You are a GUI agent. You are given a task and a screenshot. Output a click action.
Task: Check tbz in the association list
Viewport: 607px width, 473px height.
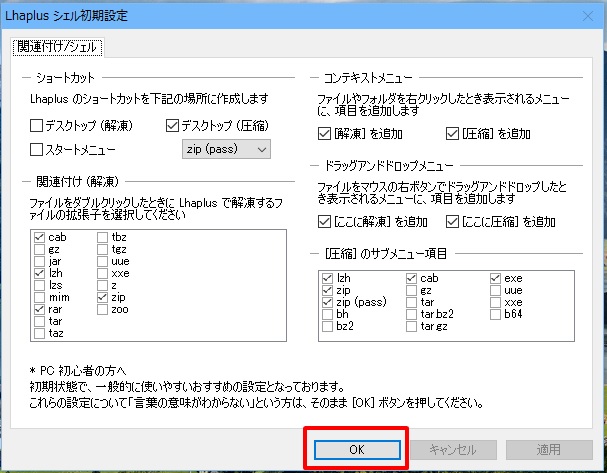(102, 237)
